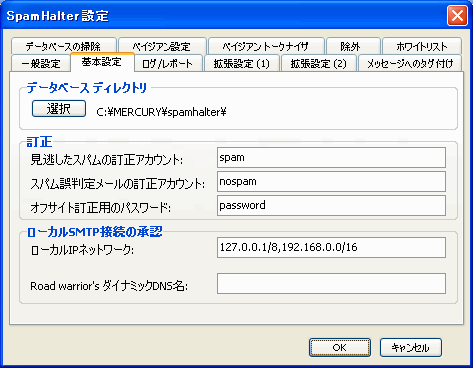Select the 除外 tab
The height and width of the screenshot is (368, 473).
(353, 46)
